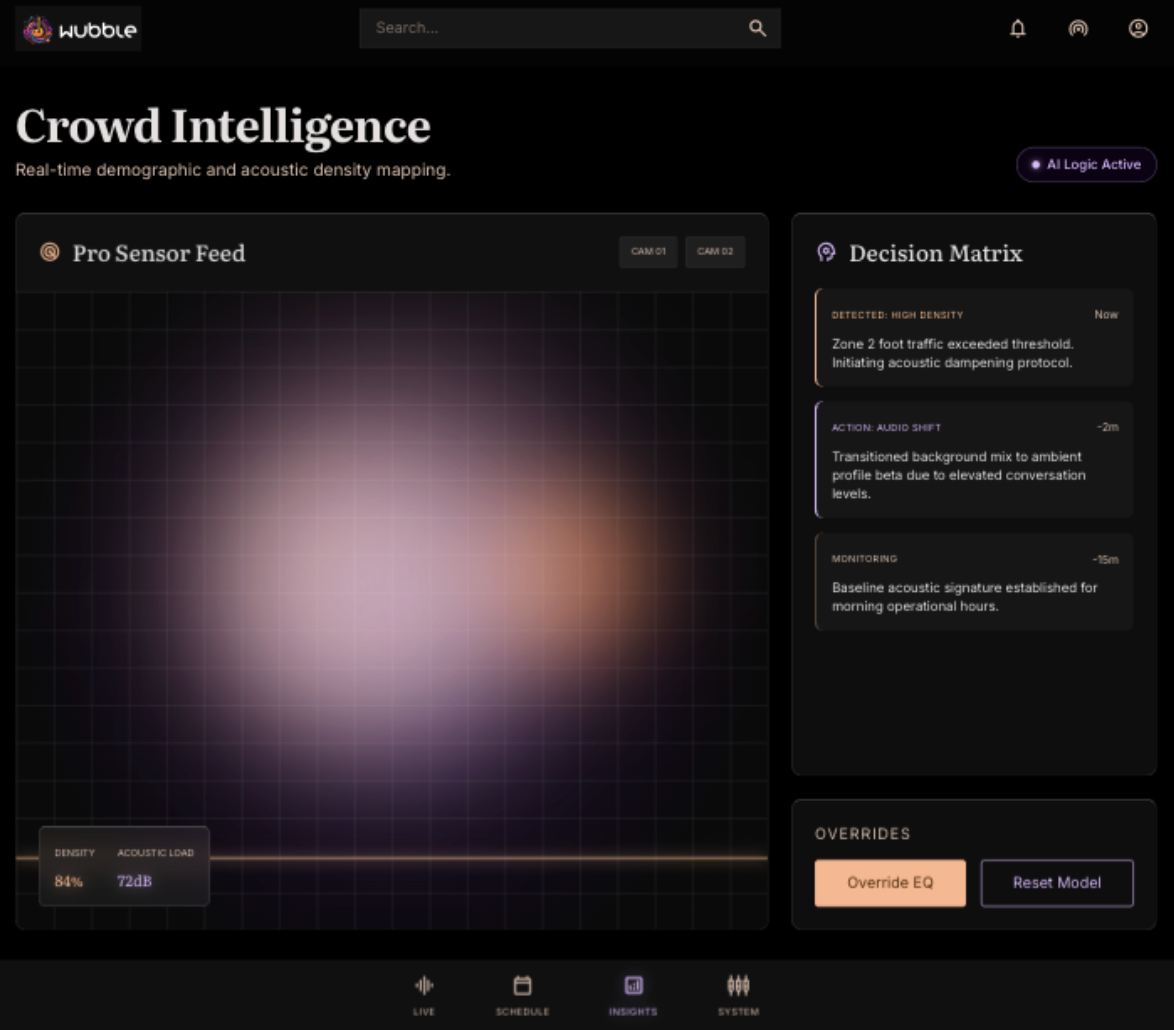
Task: Click the broadcast signal icon in header
Action: [1077, 28]
